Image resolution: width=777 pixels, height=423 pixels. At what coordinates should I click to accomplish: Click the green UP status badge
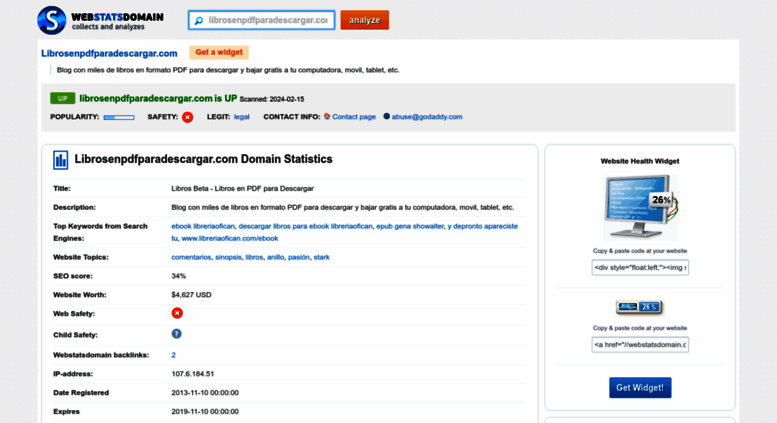tap(62, 99)
